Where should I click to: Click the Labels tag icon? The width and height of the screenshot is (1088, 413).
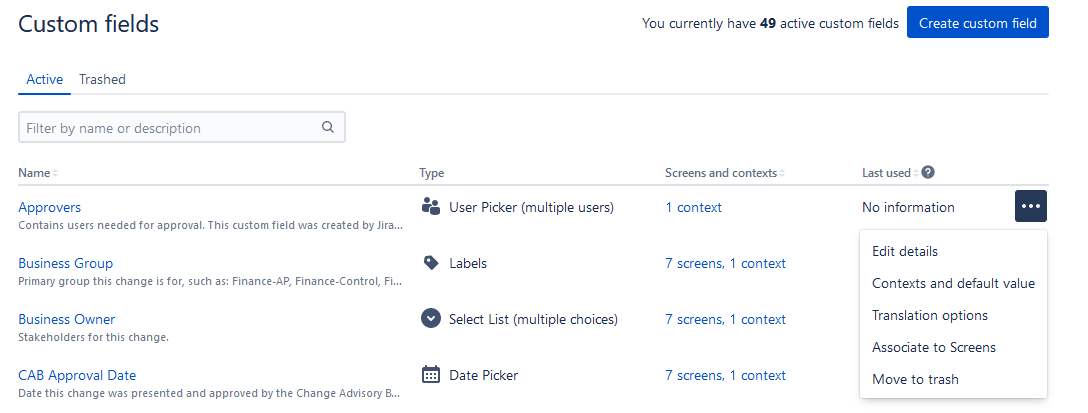click(x=431, y=263)
